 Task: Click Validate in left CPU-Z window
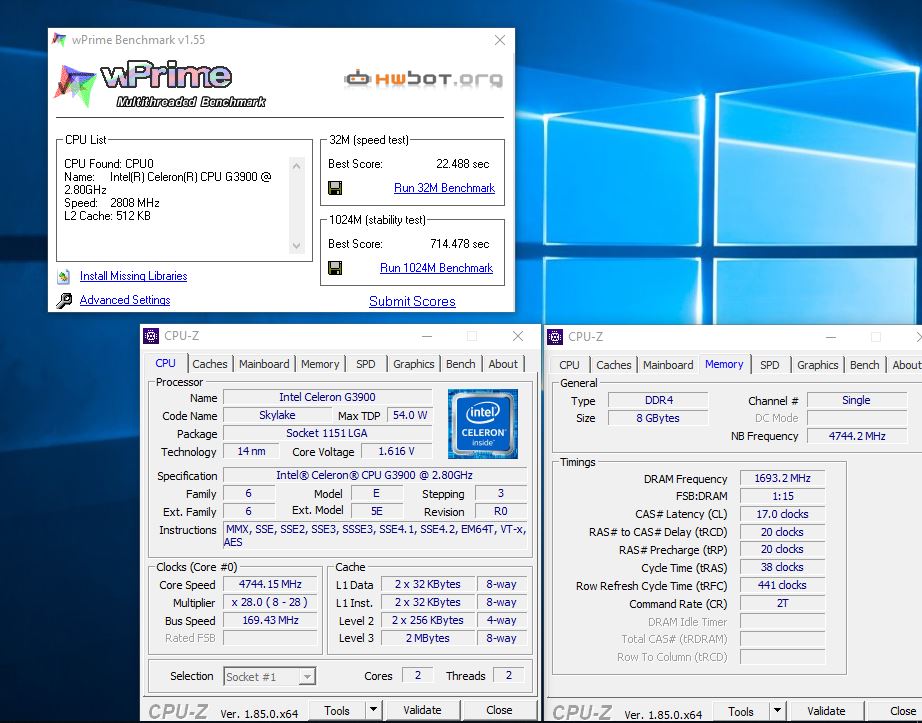coord(422,710)
